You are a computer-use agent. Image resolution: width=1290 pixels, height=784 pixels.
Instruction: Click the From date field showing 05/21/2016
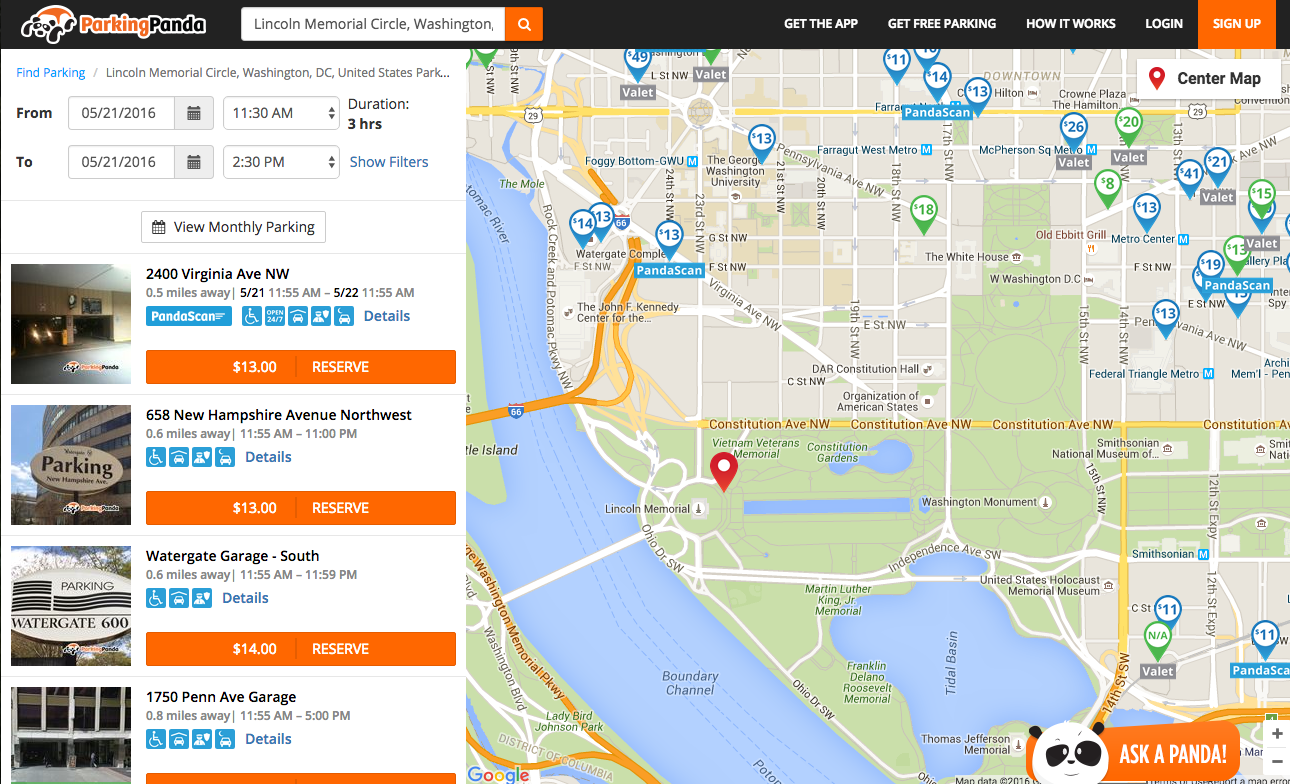[121, 113]
